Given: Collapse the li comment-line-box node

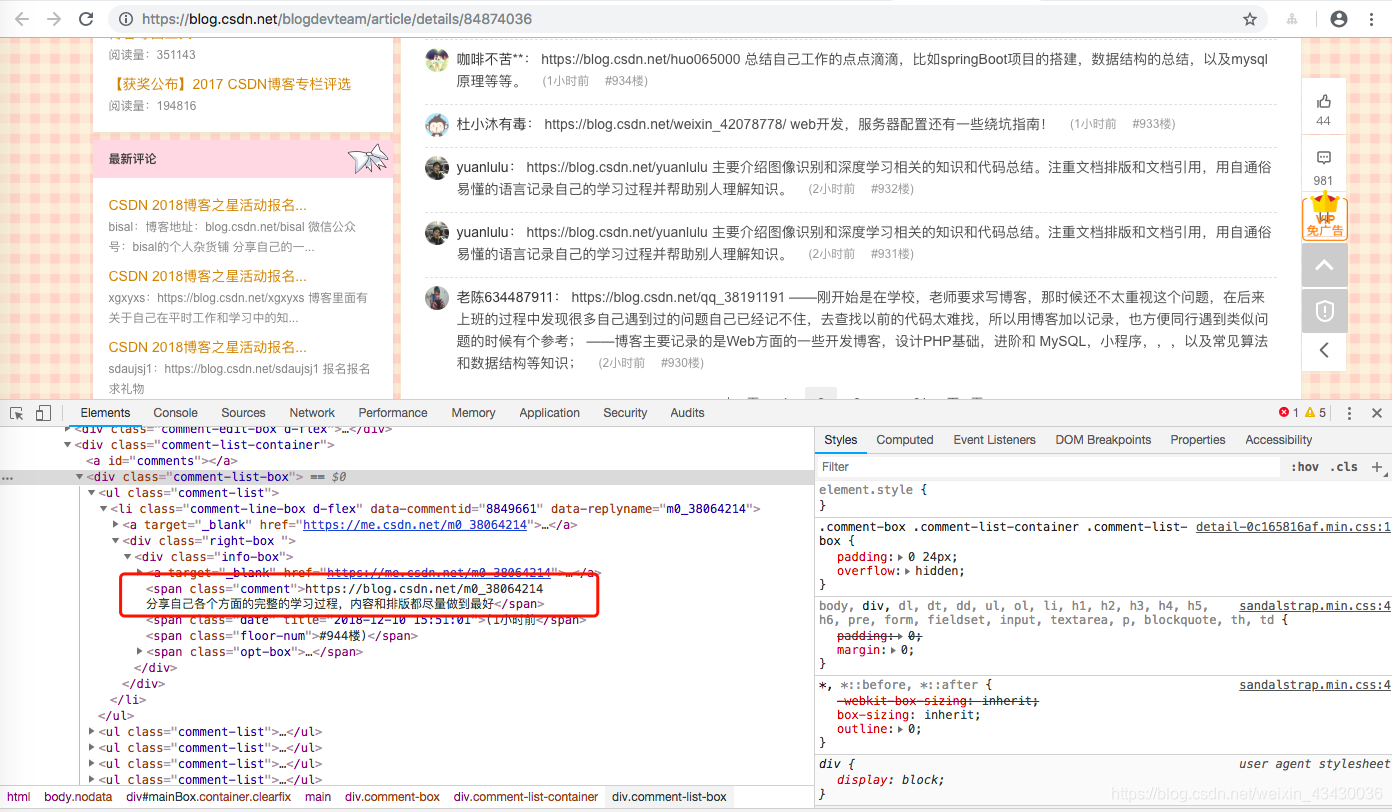Looking at the screenshot, I should coord(104,509).
